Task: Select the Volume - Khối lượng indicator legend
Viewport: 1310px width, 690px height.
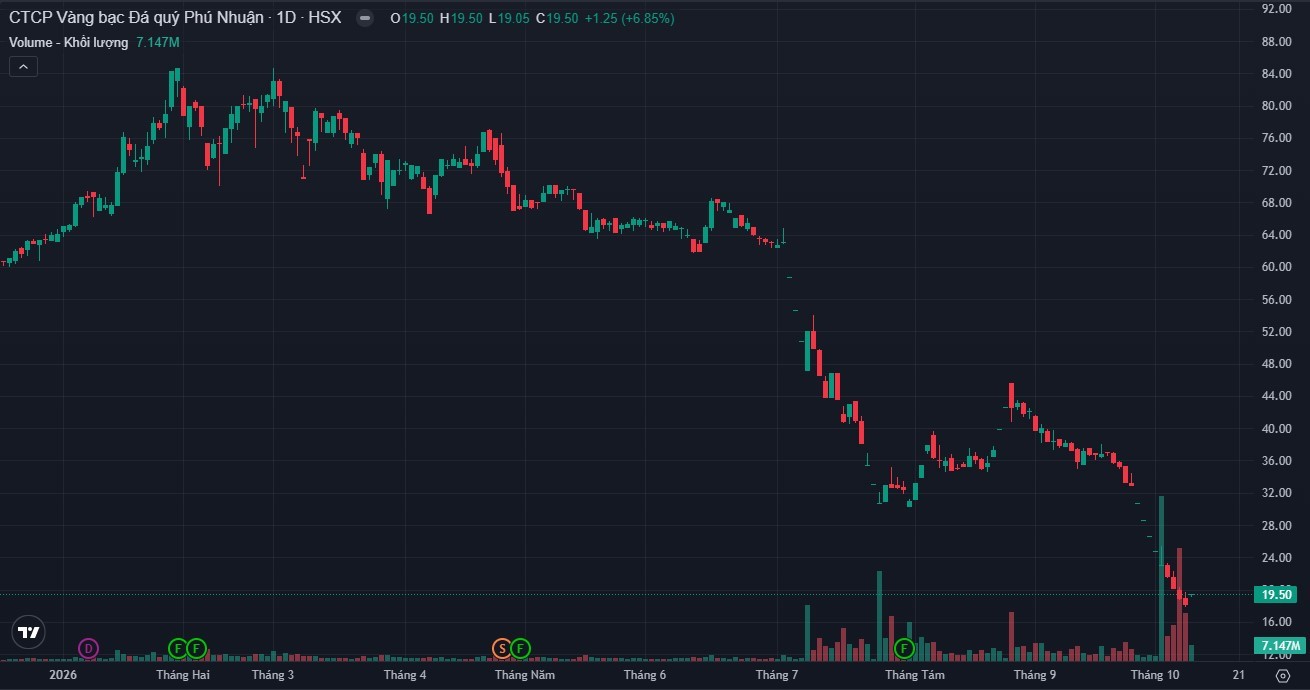Action: (x=69, y=42)
